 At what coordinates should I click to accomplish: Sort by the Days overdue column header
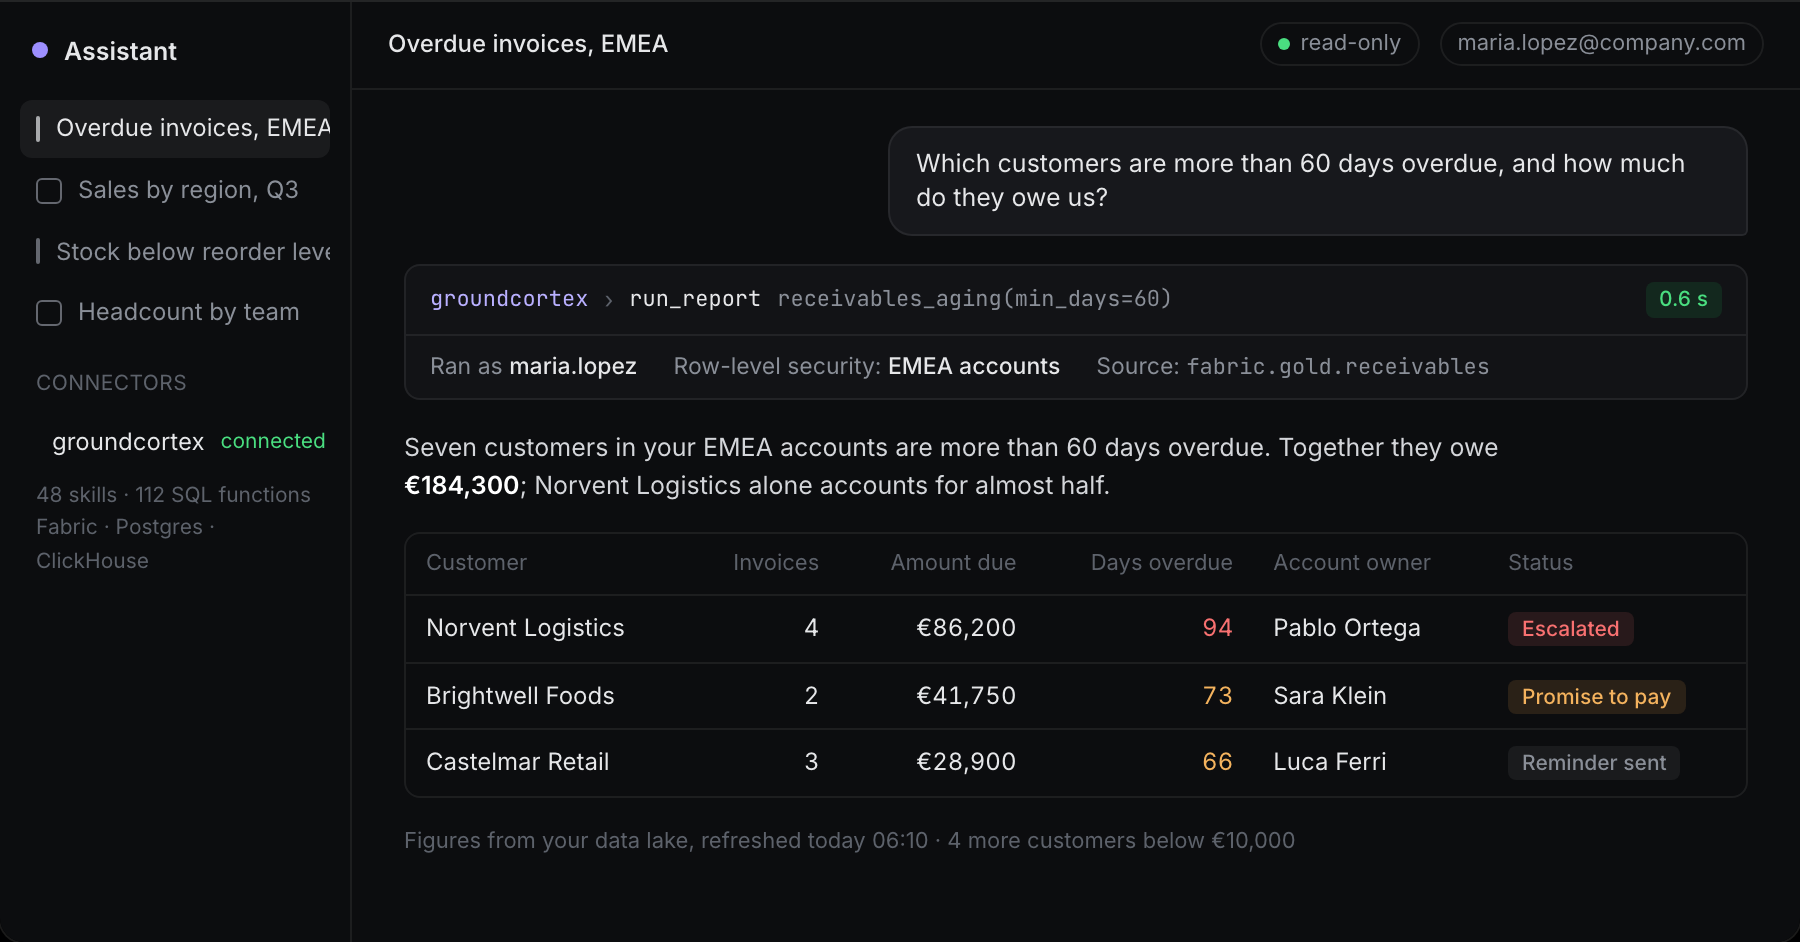click(1161, 563)
